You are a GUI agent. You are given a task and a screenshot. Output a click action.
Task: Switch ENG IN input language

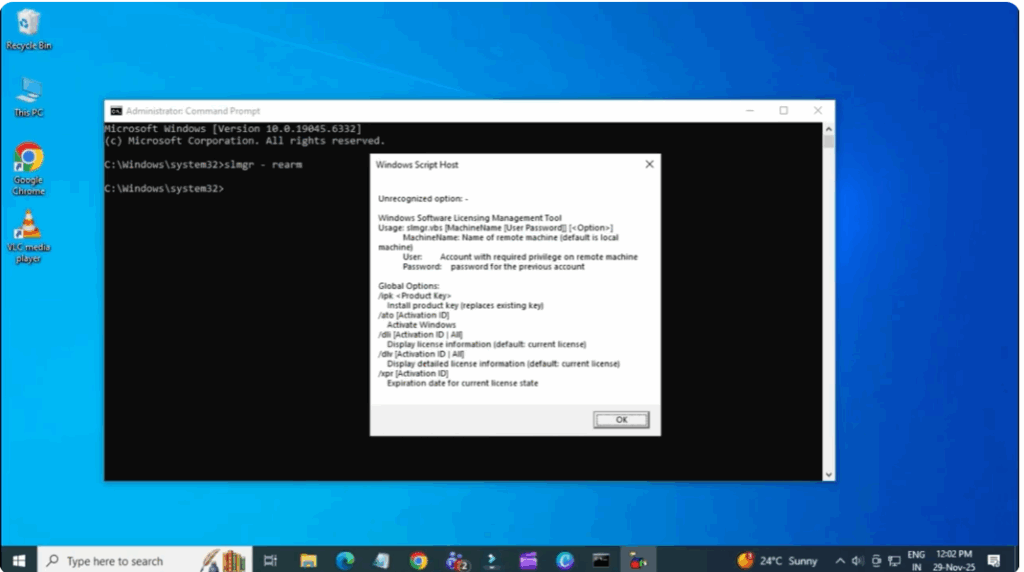[x=916, y=560]
